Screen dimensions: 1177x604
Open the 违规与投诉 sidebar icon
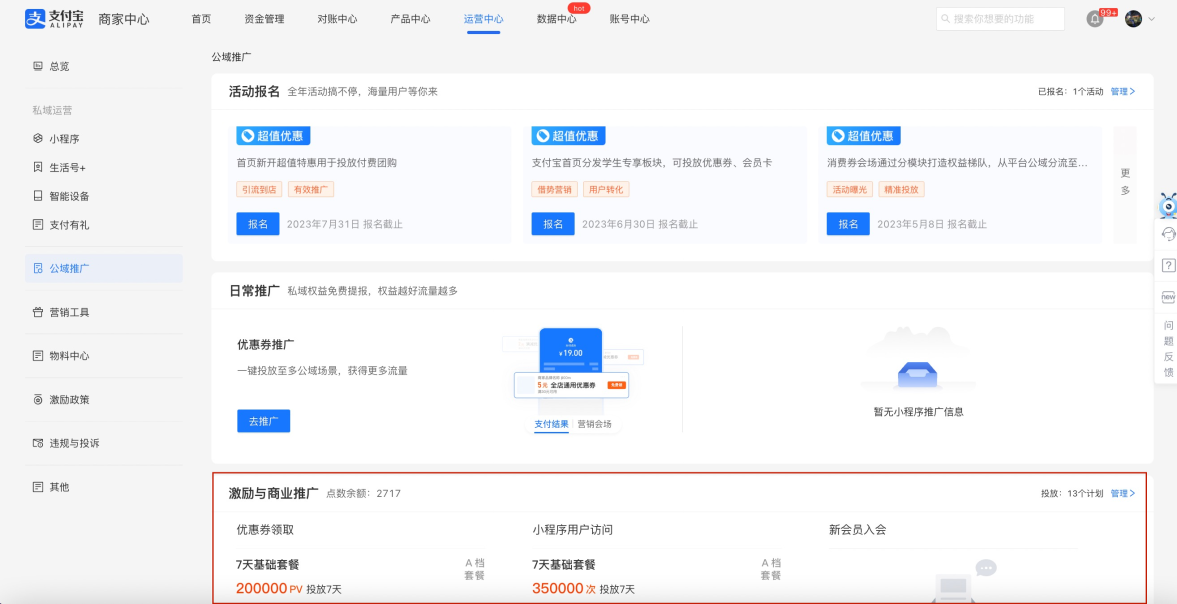pyautogui.click(x=38, y=443)
